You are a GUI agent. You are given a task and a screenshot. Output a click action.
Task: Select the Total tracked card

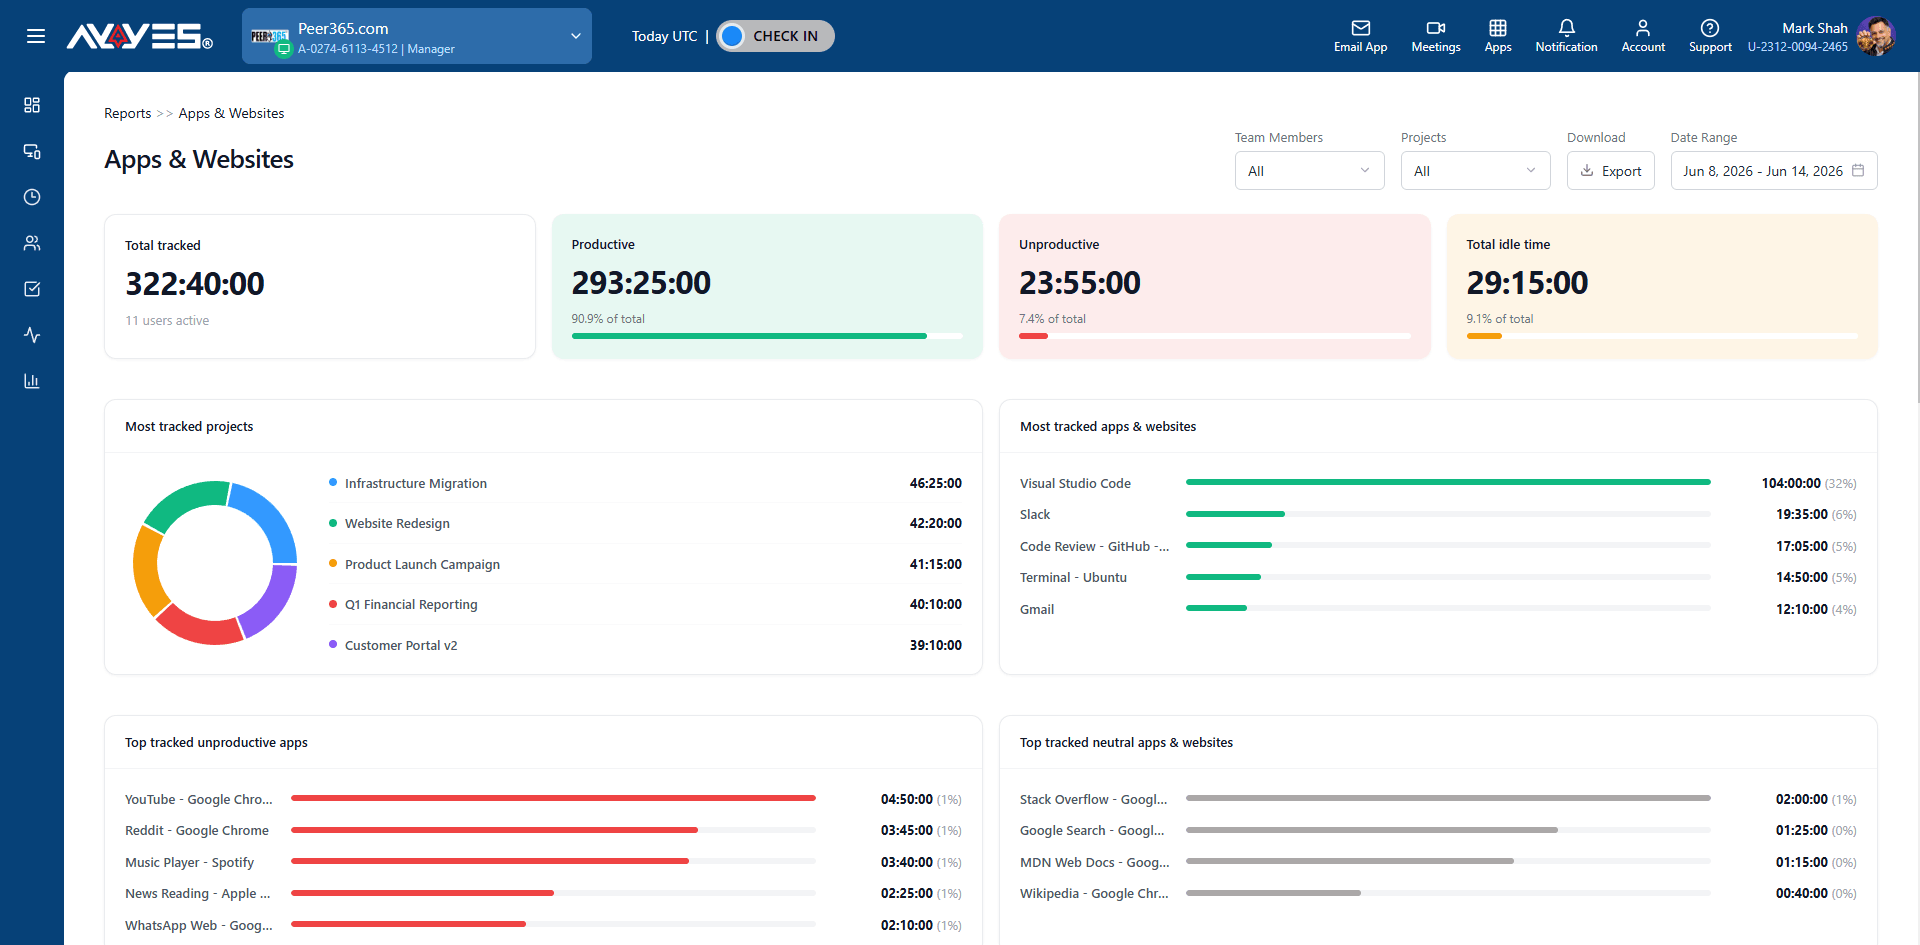click(x=320, y=286)
